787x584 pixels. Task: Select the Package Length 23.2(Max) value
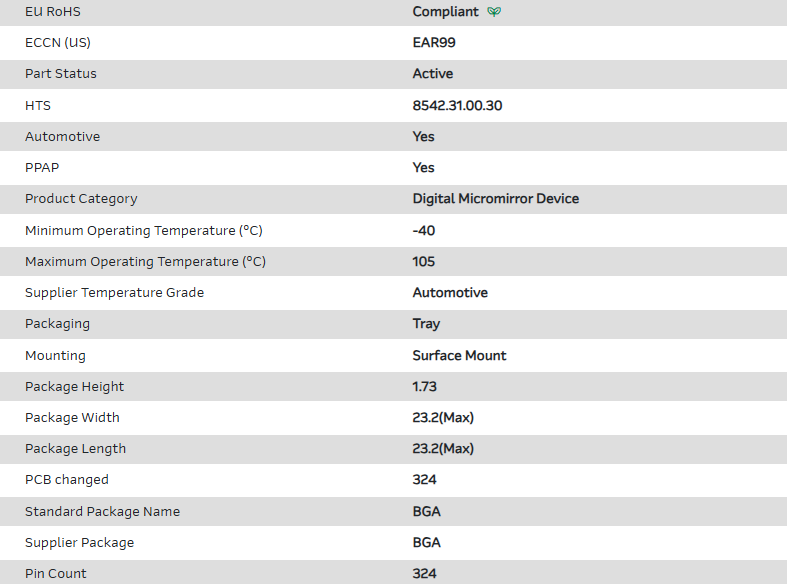[x=443, y=449]
